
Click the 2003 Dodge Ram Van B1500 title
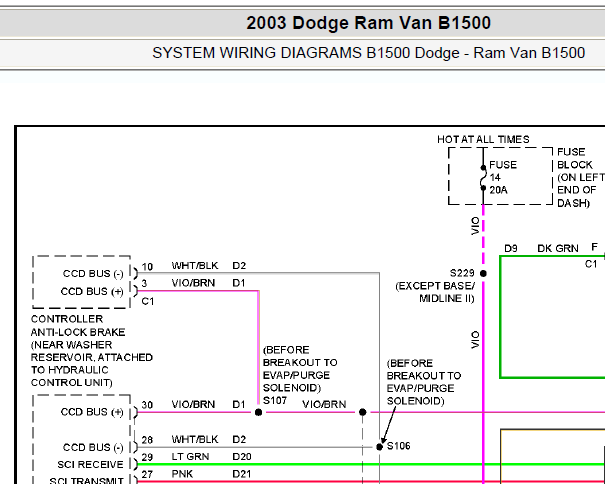368,23
